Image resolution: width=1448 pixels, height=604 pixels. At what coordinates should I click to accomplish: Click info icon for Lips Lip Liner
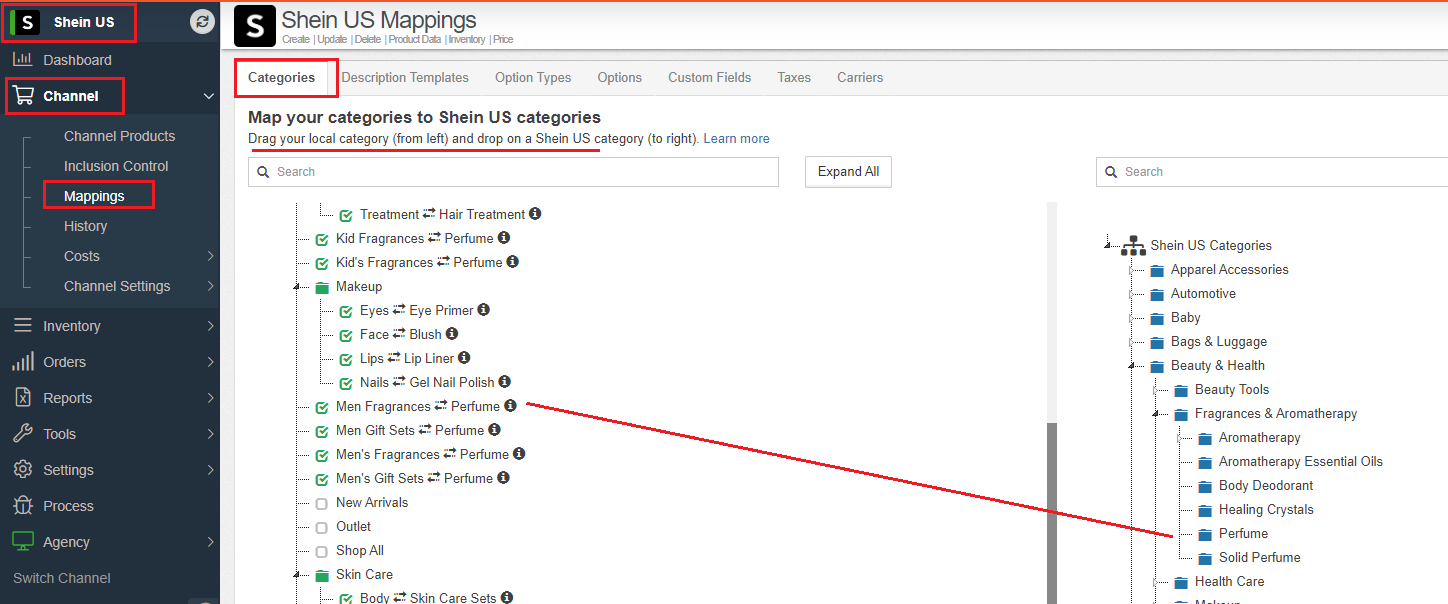(464, 358)
